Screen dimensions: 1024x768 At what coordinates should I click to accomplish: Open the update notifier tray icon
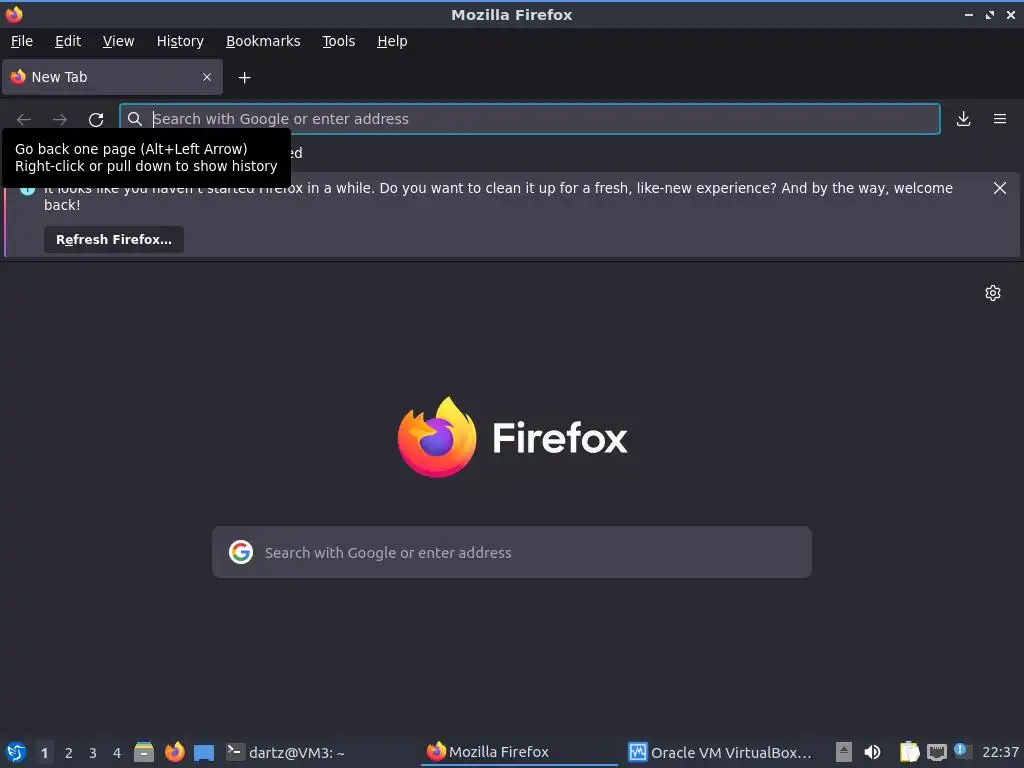point(961,750)
